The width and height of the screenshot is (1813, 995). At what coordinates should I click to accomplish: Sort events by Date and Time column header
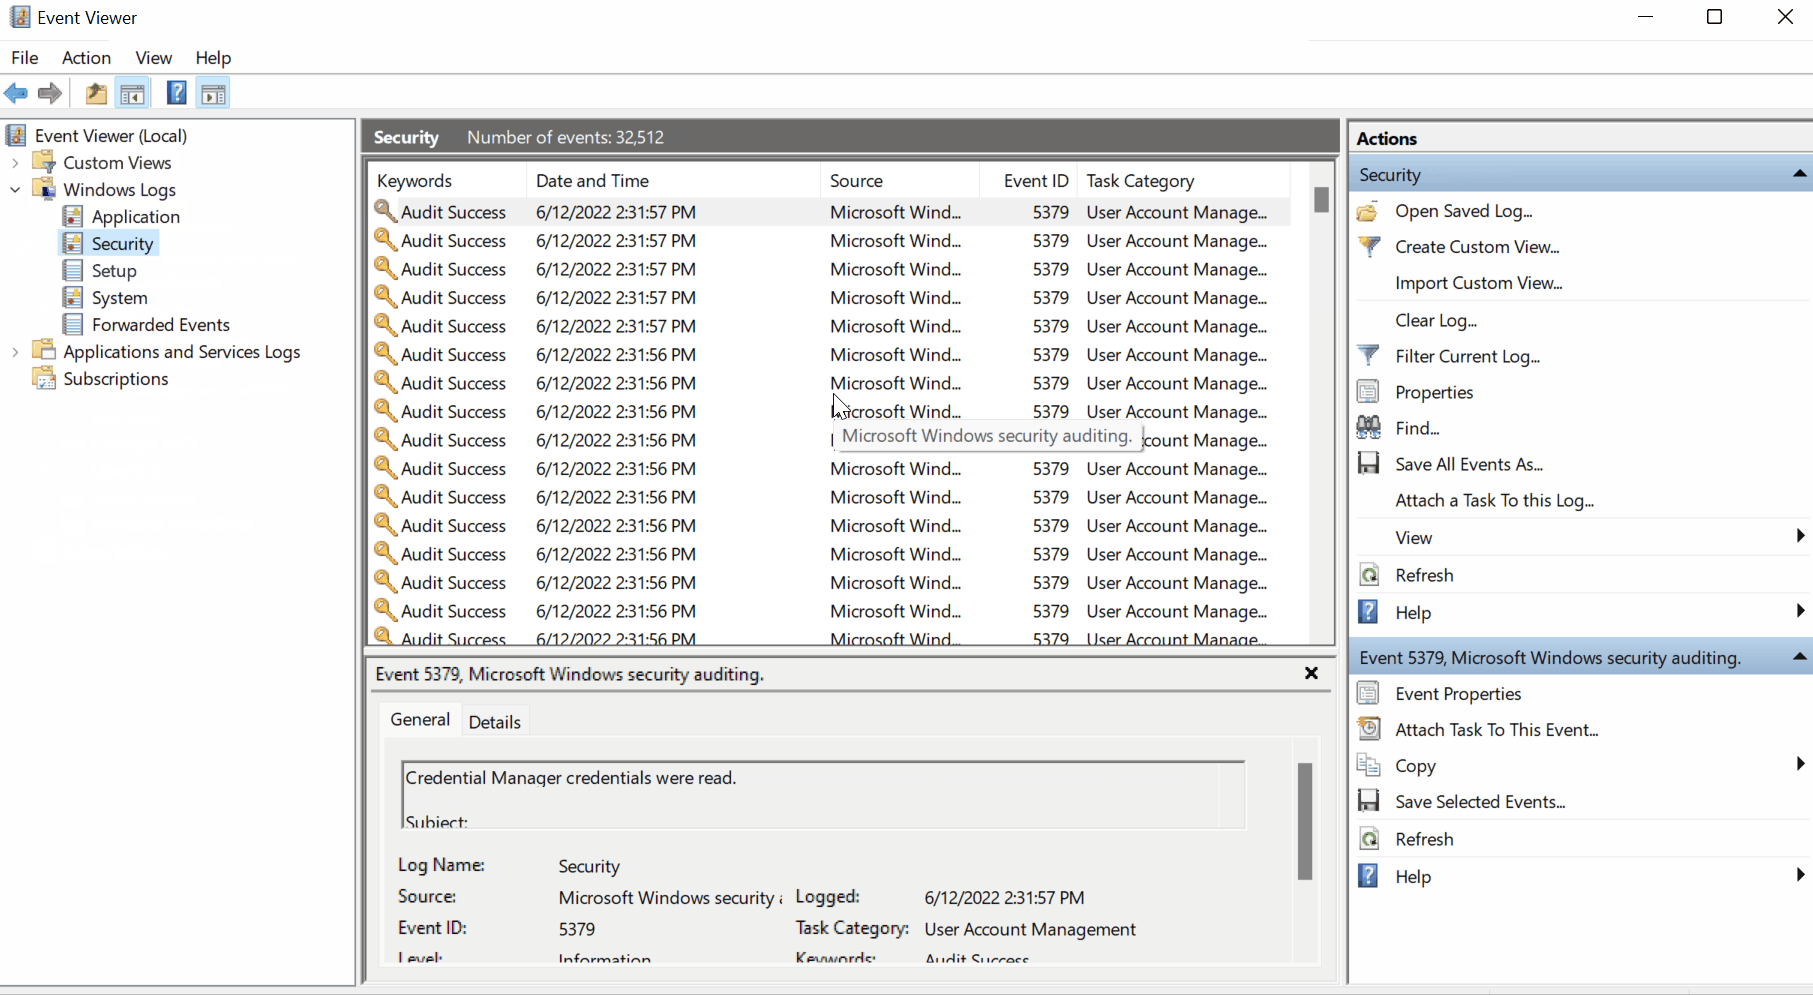[x=672, y=181]
